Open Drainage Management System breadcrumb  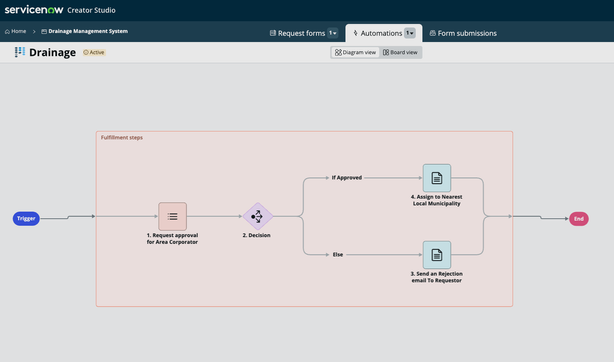[x=85, y=31]
